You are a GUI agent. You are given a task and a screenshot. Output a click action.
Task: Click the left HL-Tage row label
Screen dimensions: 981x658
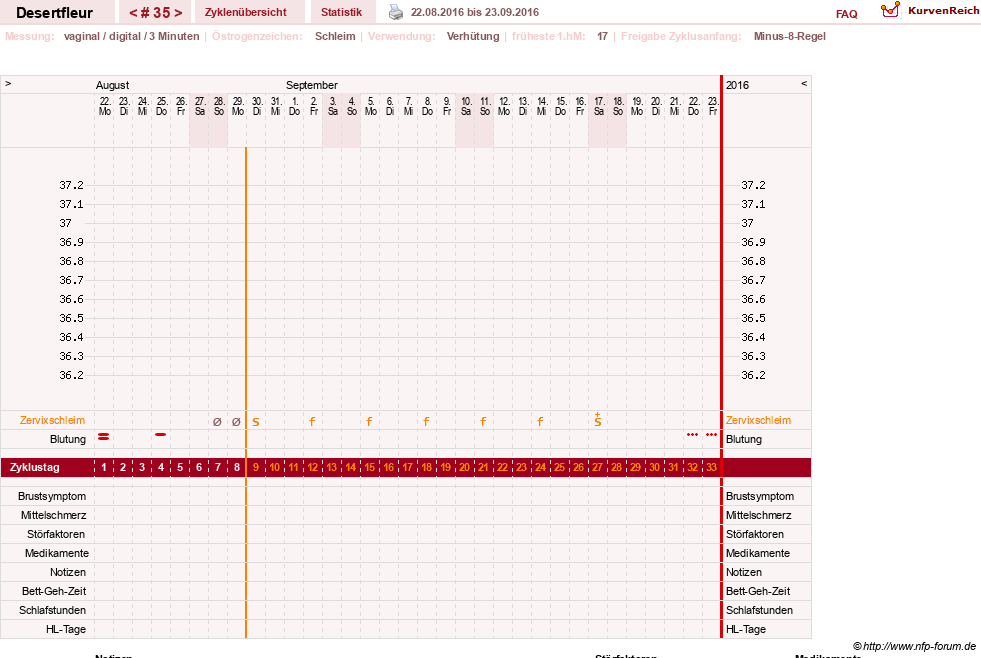point(66,629)
